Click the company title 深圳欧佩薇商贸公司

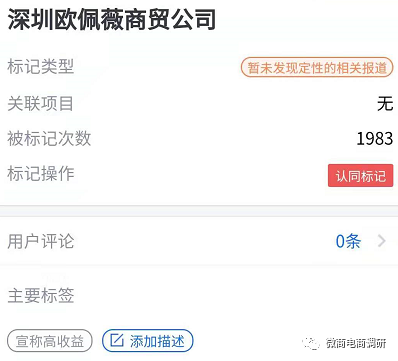[112, 19]
